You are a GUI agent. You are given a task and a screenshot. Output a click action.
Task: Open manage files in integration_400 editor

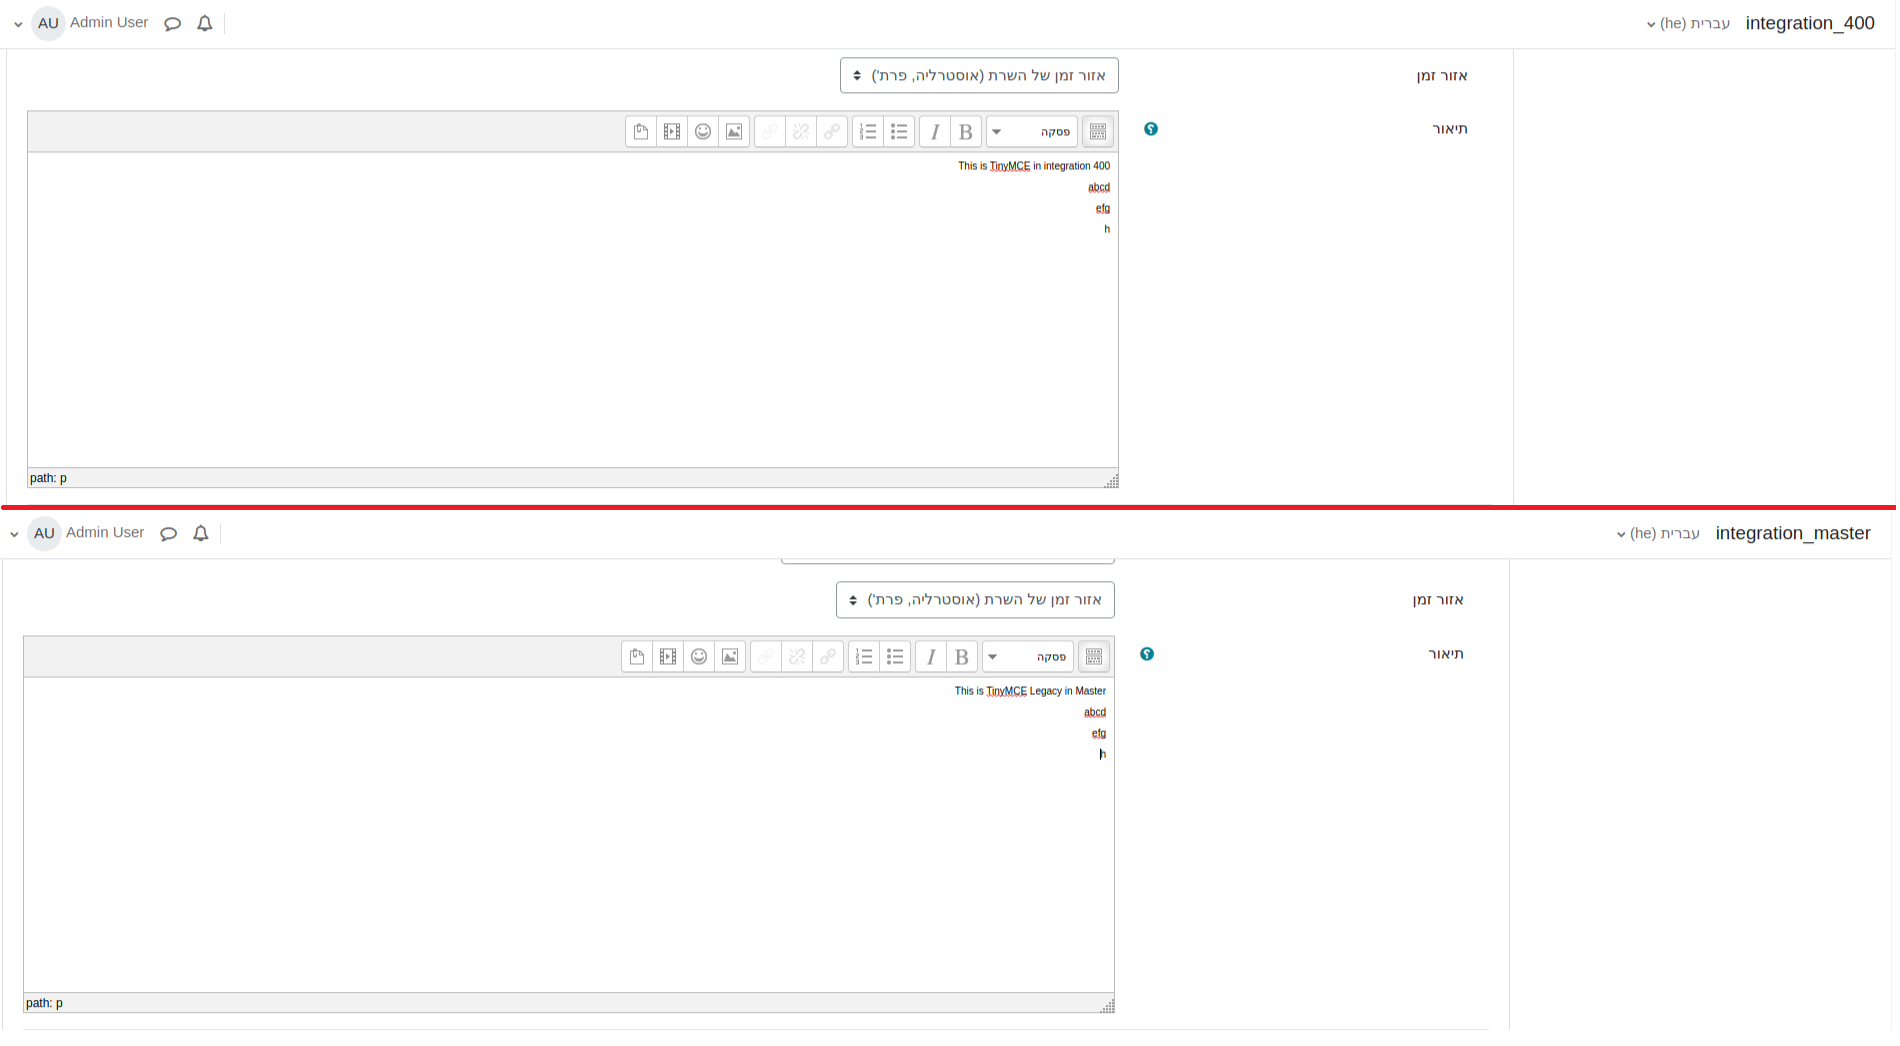click(641, 132)
